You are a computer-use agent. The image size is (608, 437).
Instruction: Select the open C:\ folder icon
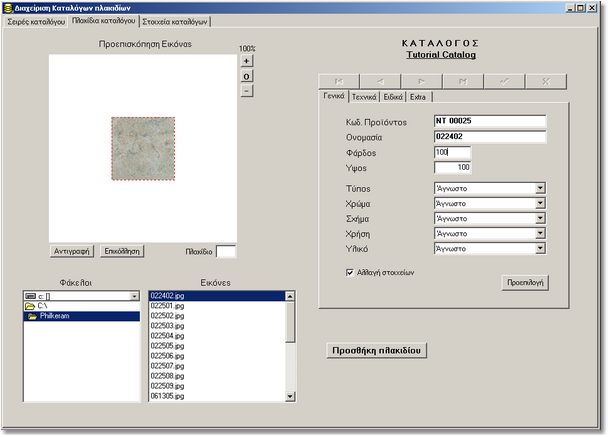point(30,306)
